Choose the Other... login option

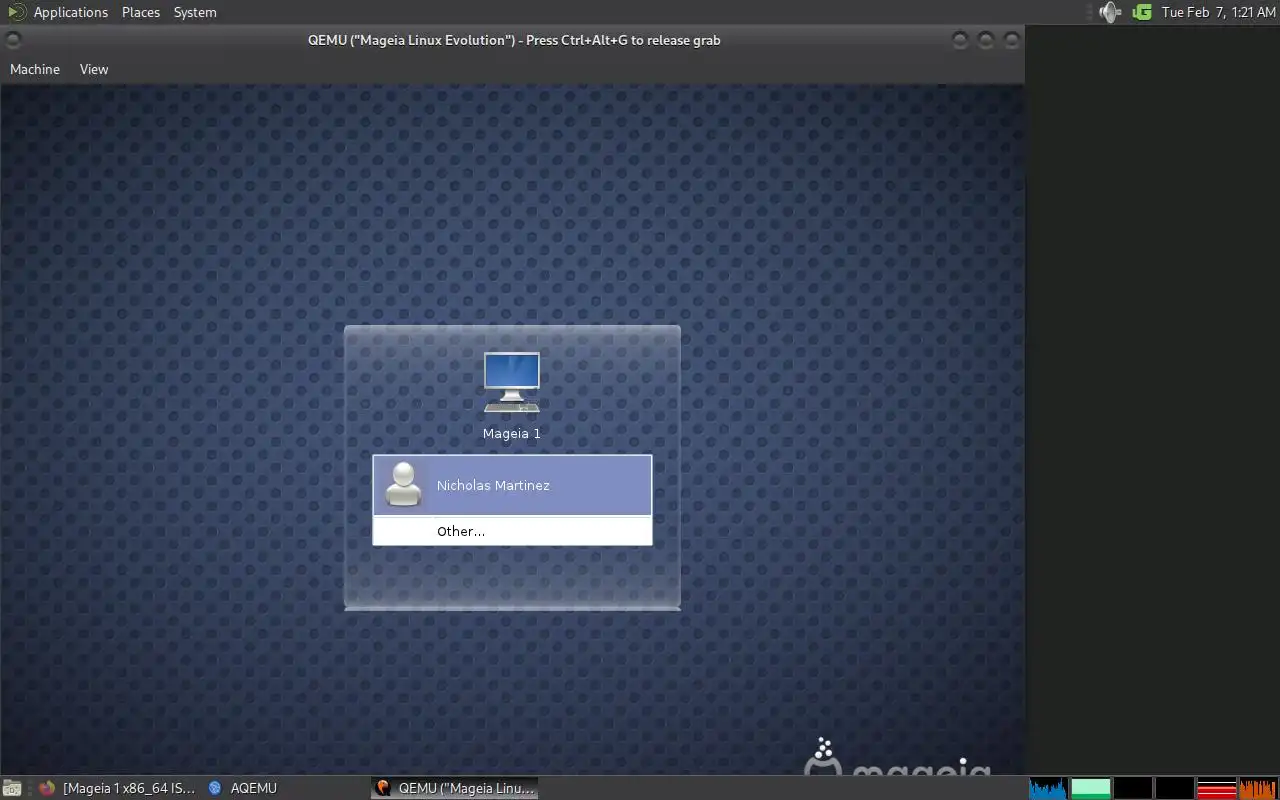(x=512, y=531)
